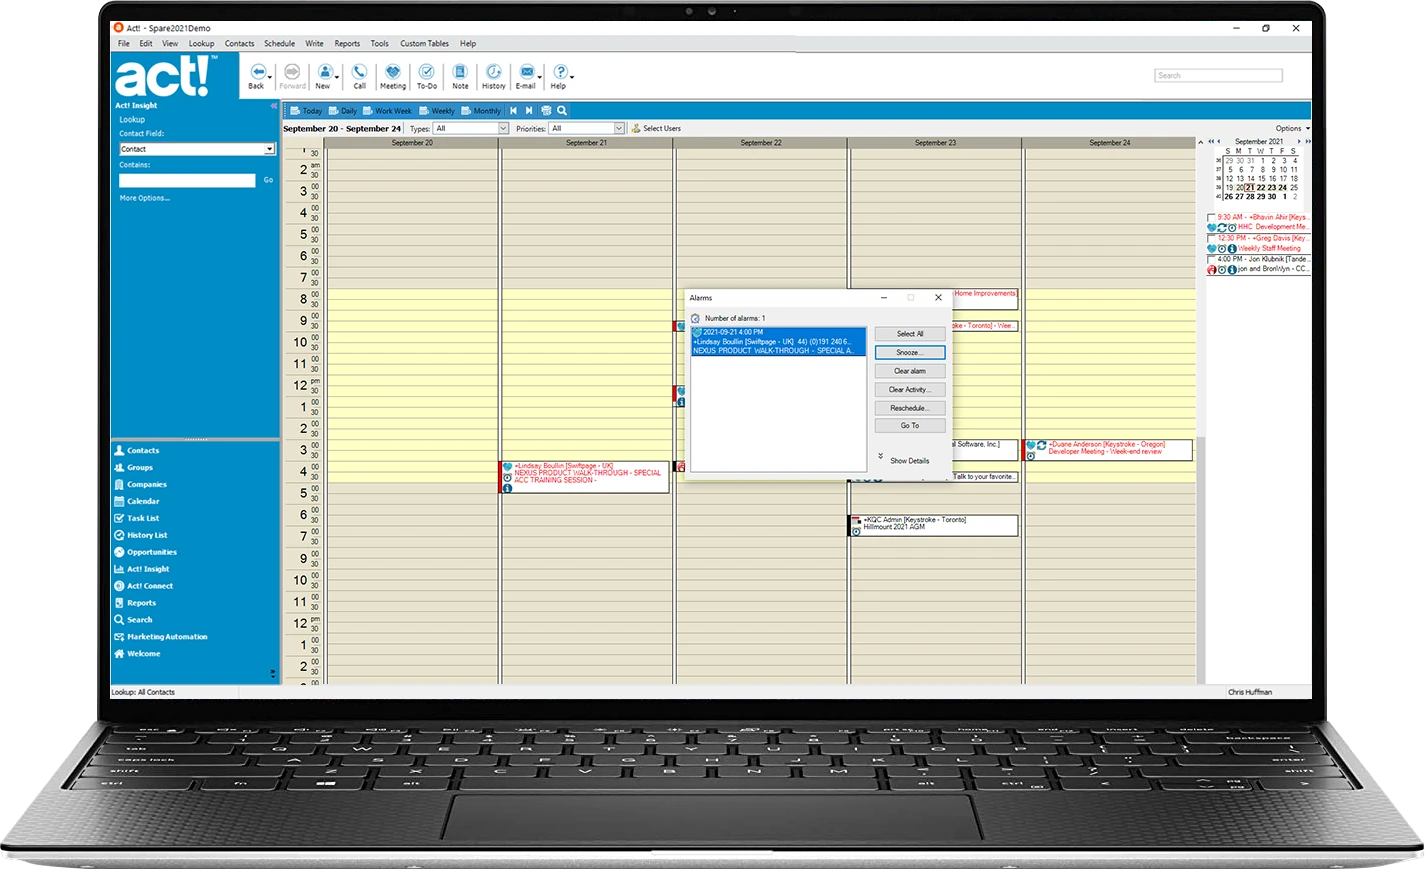Screen dimensions: 1425x869
Task: Record a History item from toolbar
Action: point(494,76)
